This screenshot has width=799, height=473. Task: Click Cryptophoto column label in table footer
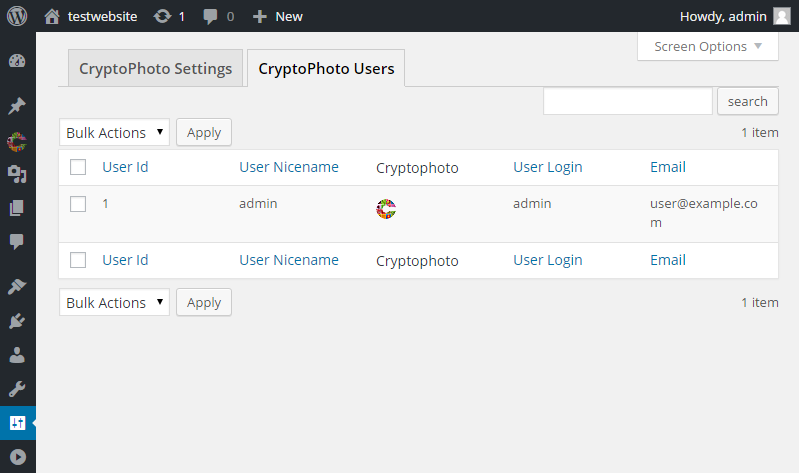[417, 261]
